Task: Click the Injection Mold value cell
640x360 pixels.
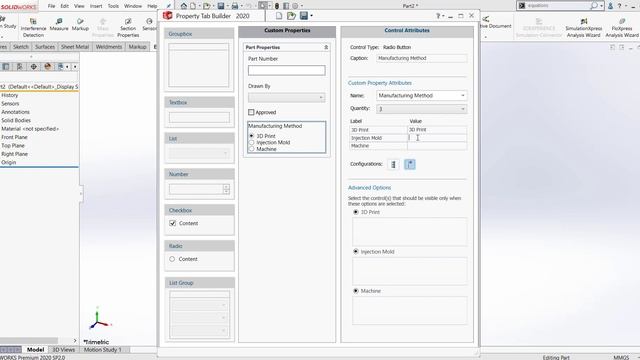Action: 437,138
